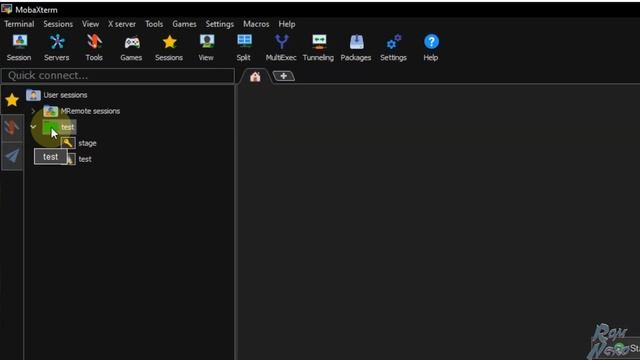Screen dimensions: 640x360
Task: Focus the Quick connect field
Action: click(x=118, y=76)
